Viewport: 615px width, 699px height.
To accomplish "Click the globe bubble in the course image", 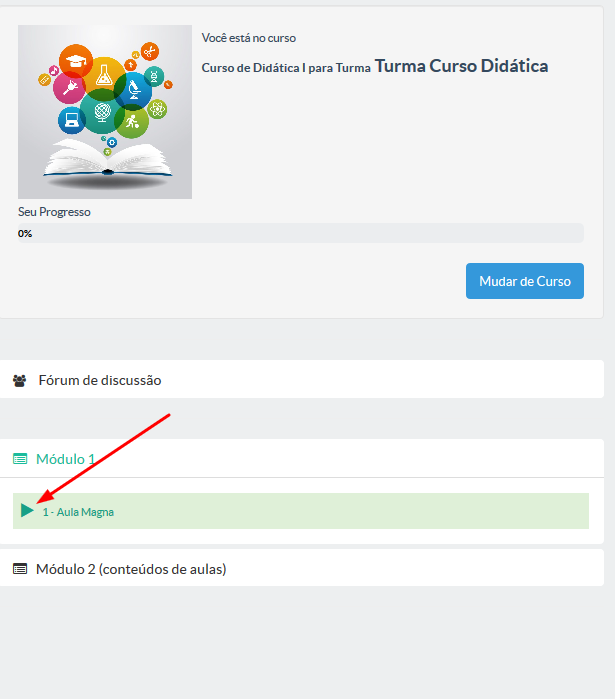I will [102, 111].
